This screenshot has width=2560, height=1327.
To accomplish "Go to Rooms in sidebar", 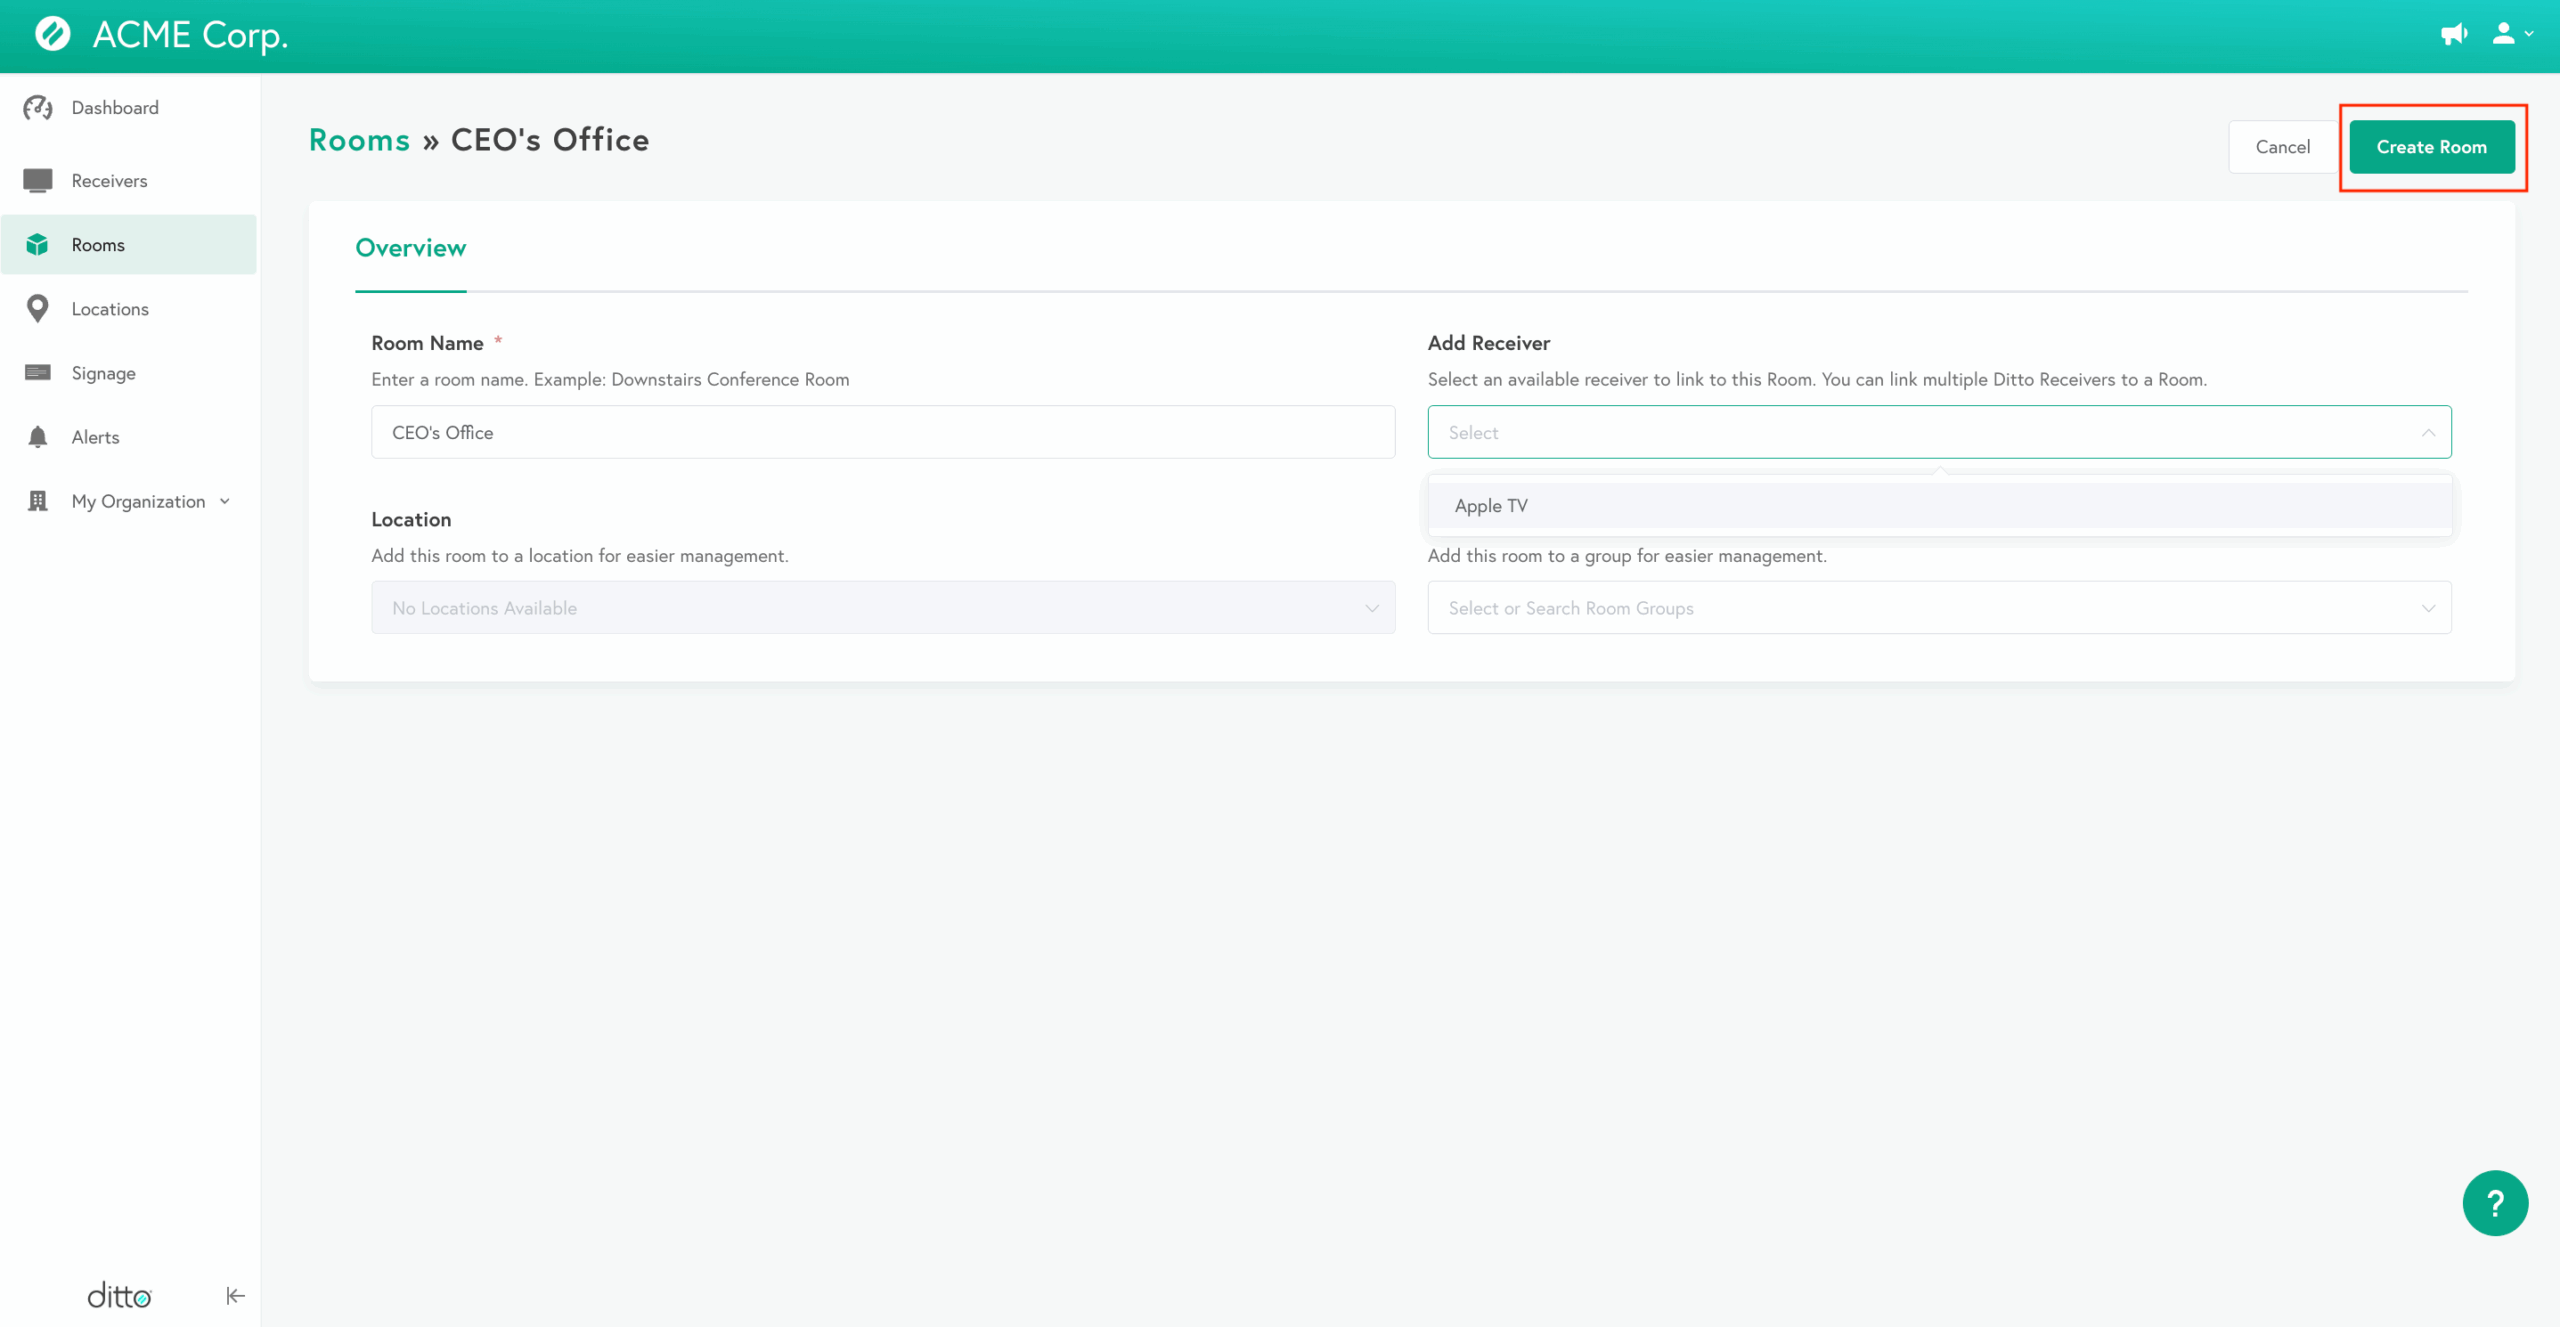I will [98, 245].
